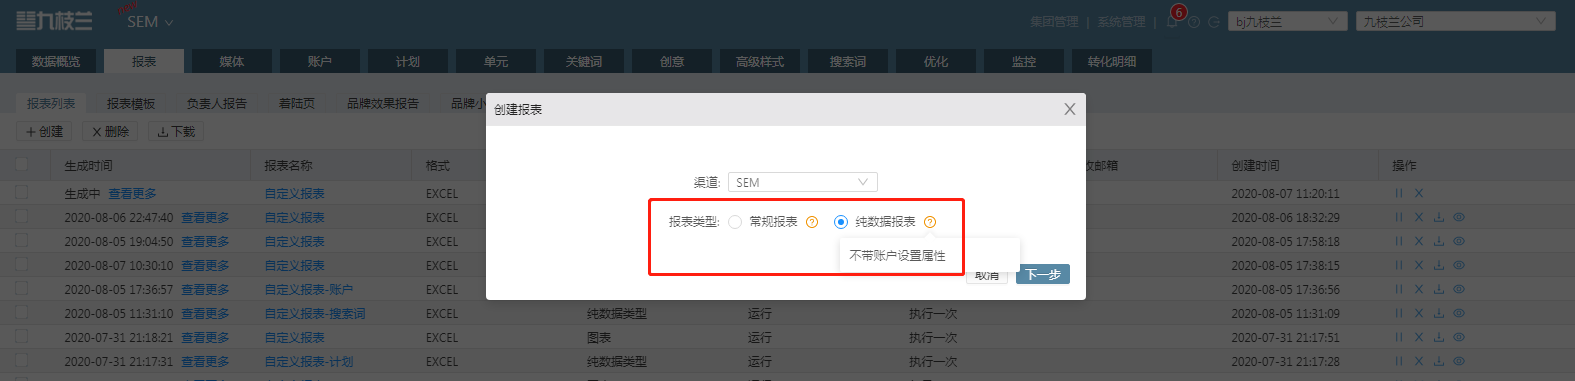Preview the report created 2020-08-05 17:38:15 via eye icon
This screenshot has width=1575, height=381.
1459,265
